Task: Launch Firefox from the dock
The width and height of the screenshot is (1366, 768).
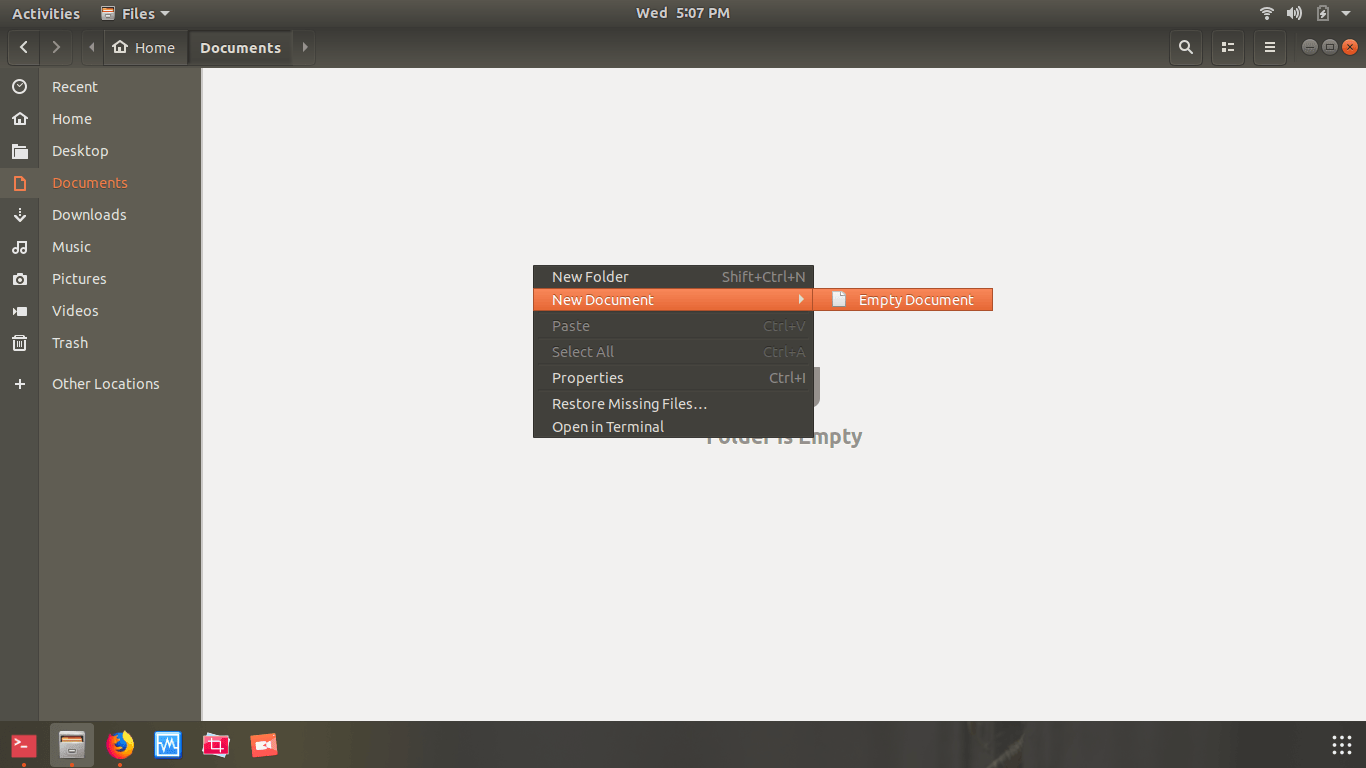Action: (120, 745)
